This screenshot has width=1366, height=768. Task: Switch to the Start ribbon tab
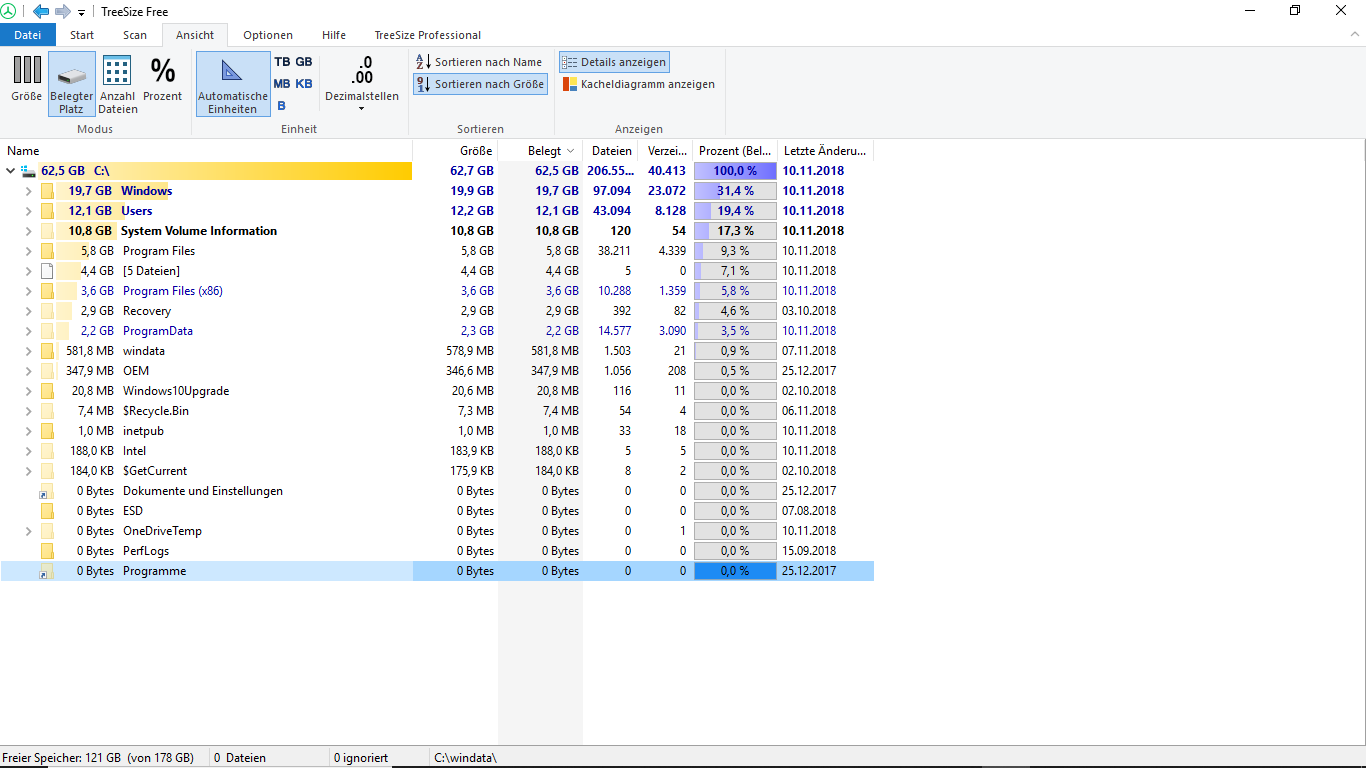point(82,35)
